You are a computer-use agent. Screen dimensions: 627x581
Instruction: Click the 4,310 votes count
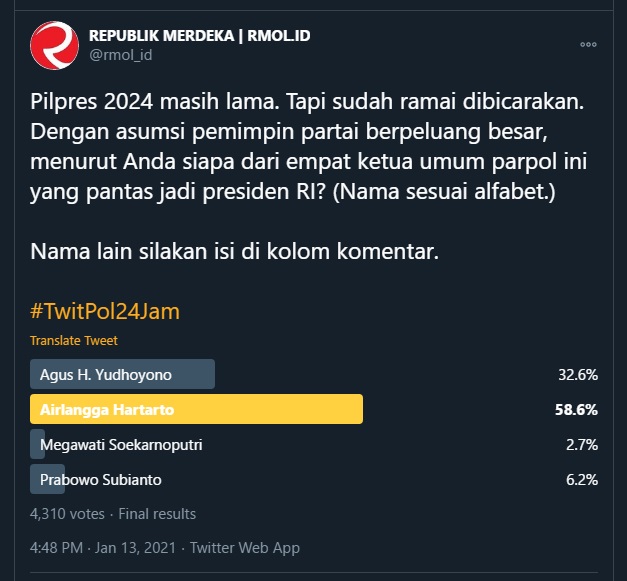[68, 514]
